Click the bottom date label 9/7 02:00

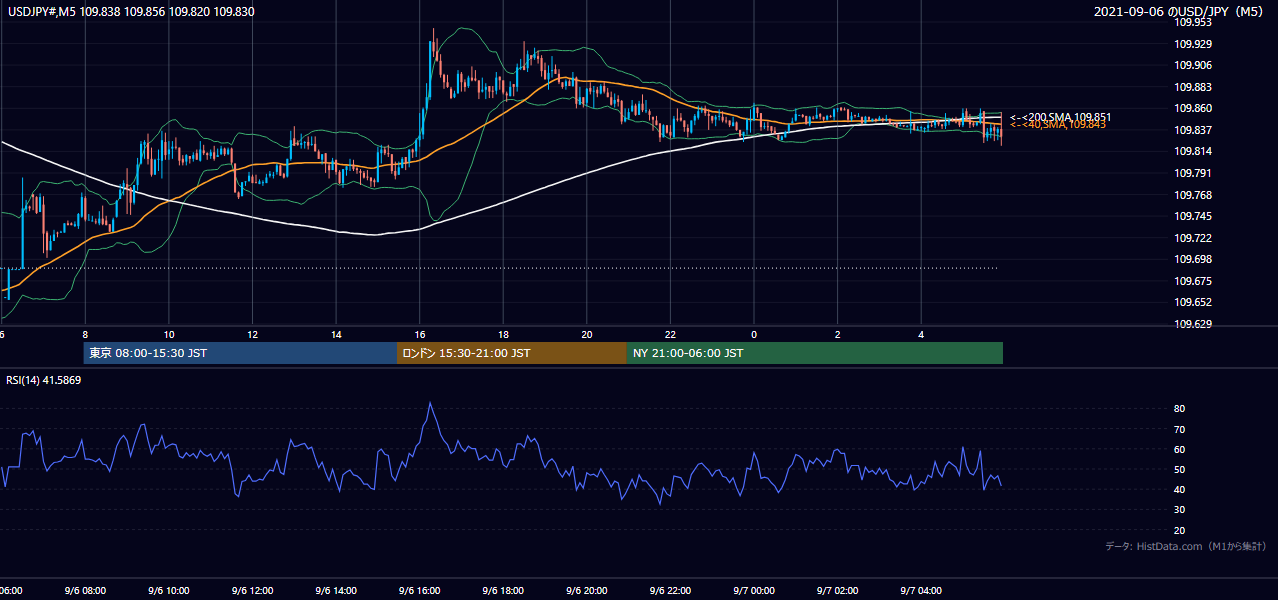coord(838,591)
